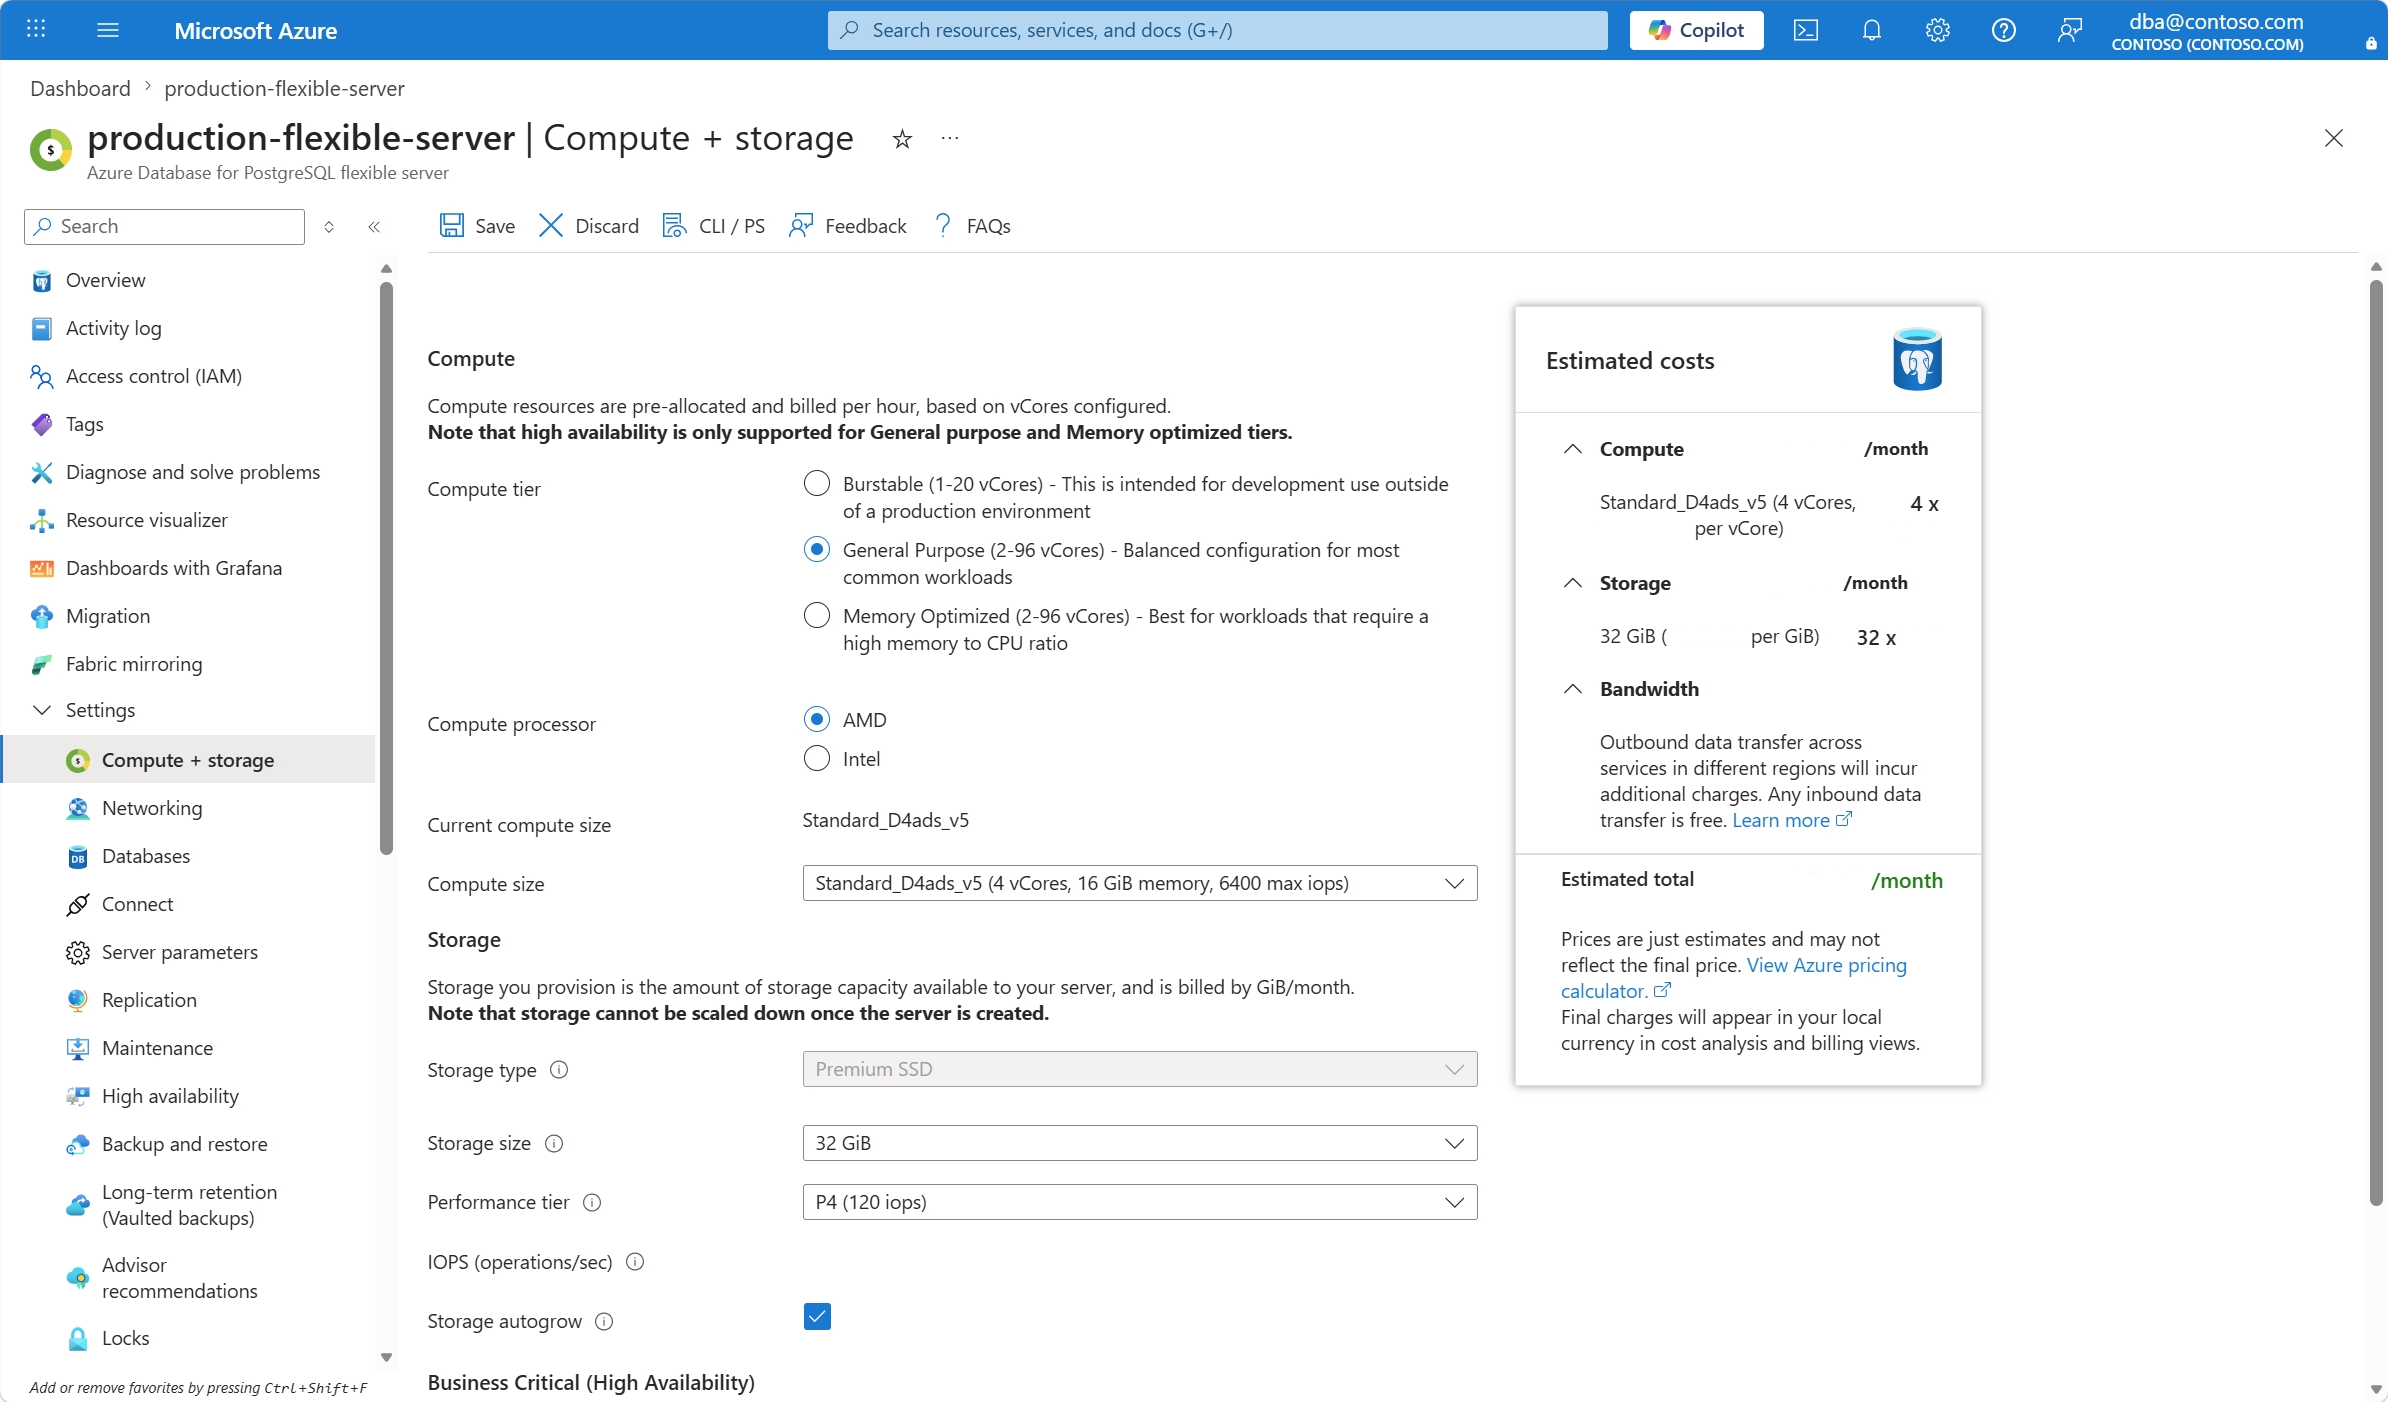Open the Cloud Shell icon in header
Viewport: 2388px width, 1402px height.
tap(1805, 30)
